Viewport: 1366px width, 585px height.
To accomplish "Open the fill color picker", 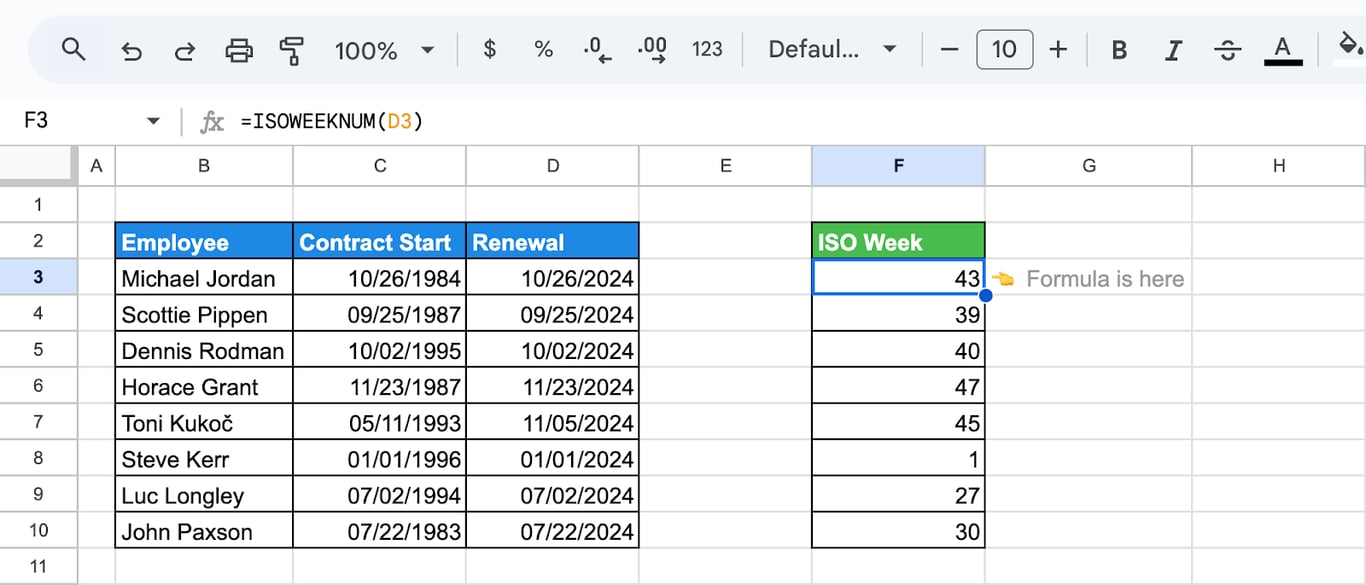I will tap(1350, 47).
